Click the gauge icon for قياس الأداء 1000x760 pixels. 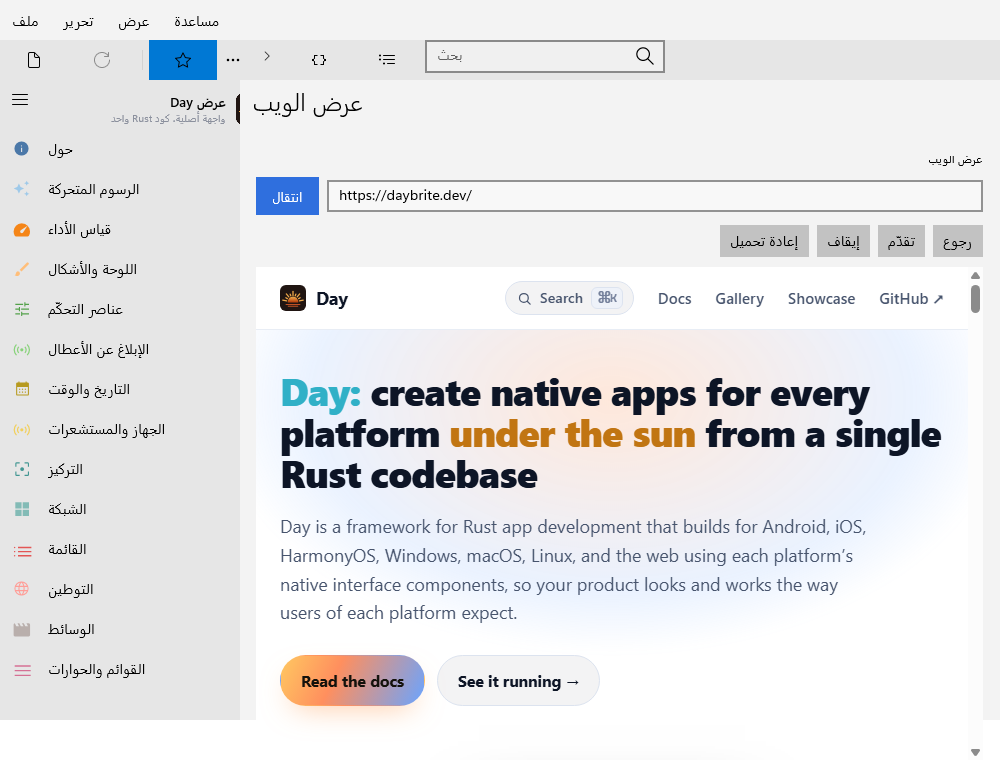tap(22, 230)
